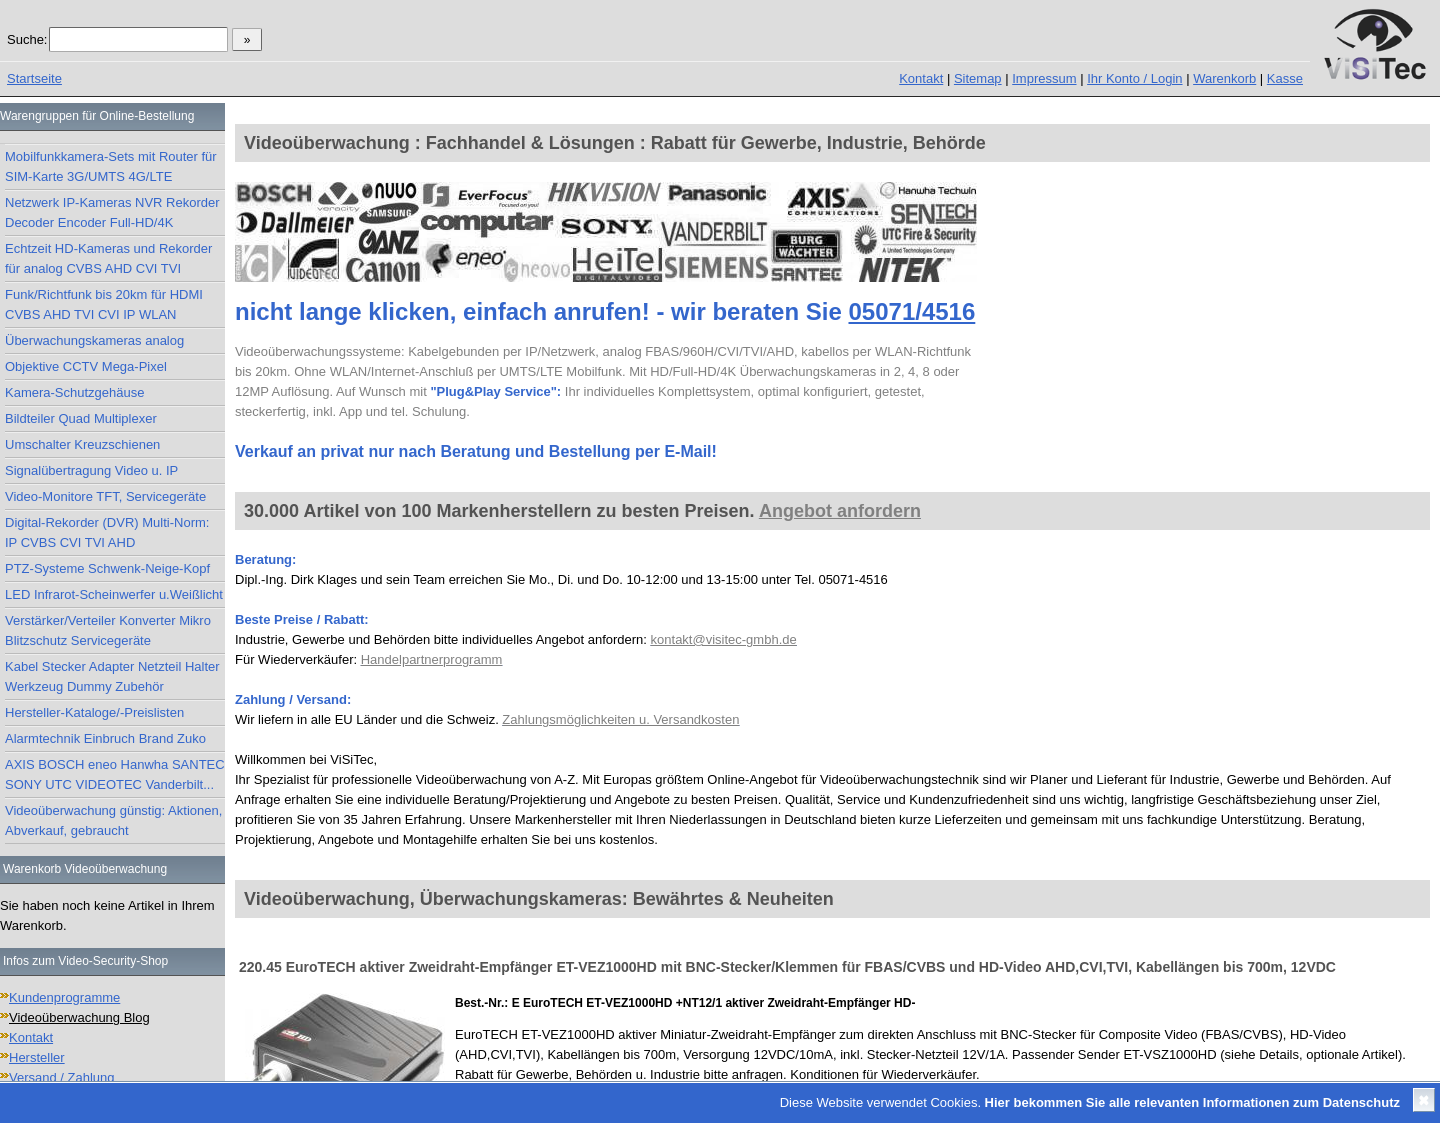Screen dimensions: 1440x1123
Task: Click the brand logos banner image
Action: (x=606, y=232)
